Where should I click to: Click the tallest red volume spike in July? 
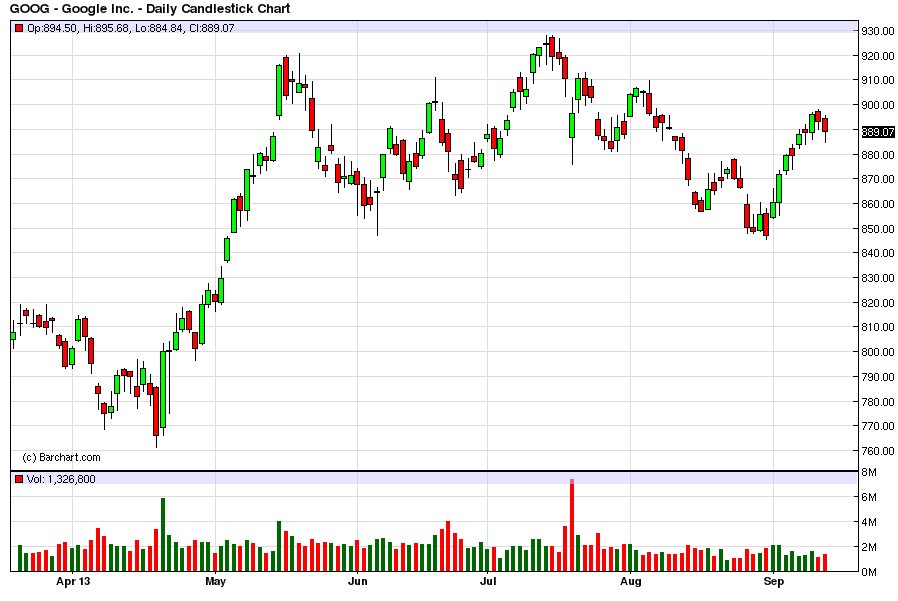[x=572, y=525]
